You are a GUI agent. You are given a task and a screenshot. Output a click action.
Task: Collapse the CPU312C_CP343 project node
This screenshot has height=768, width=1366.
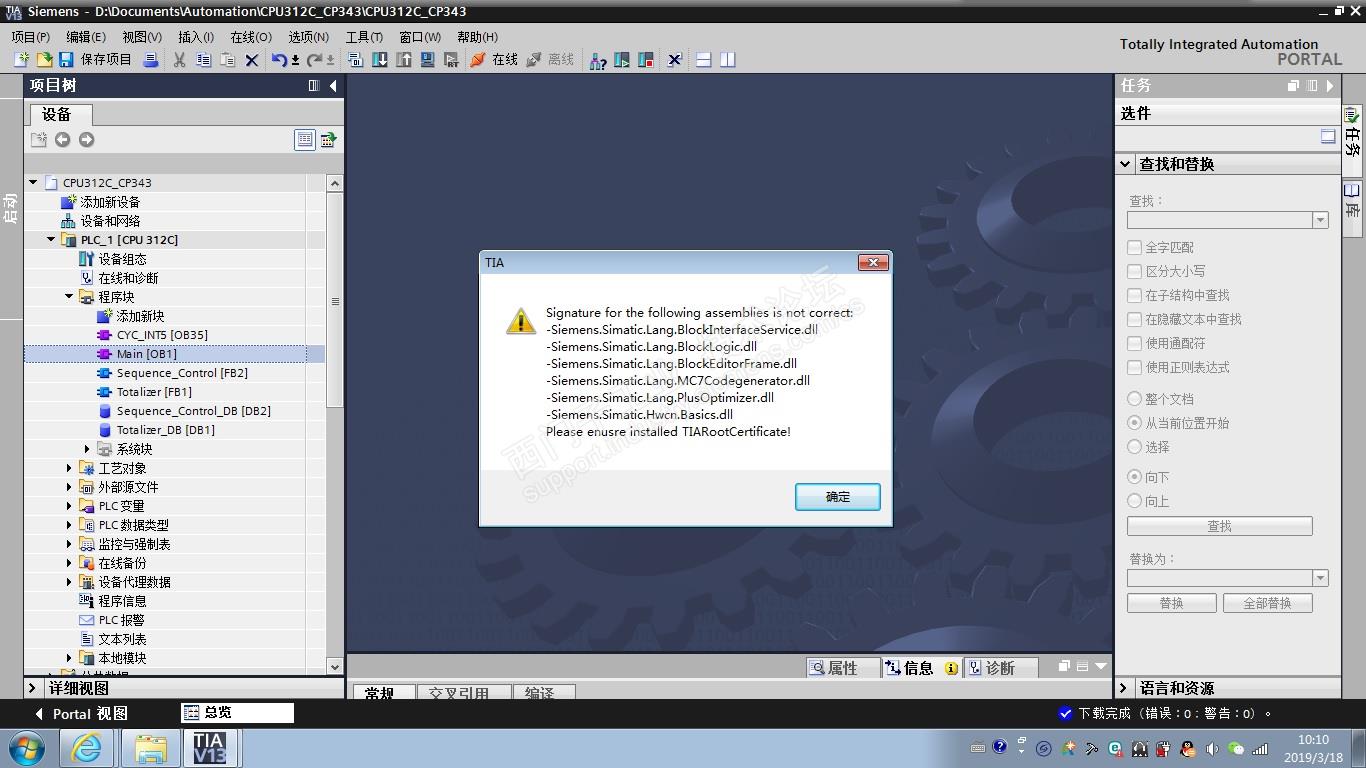coord(33,183)
